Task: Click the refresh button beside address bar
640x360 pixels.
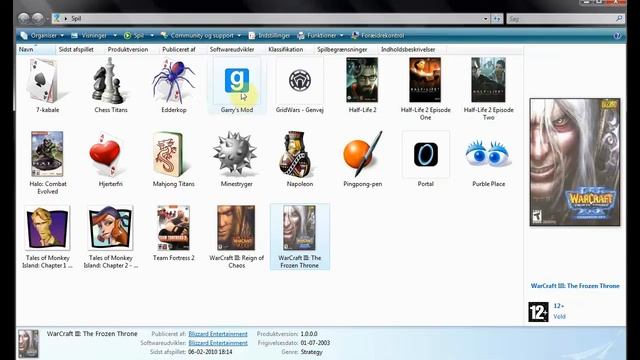Action: click(x=497, y=18)
